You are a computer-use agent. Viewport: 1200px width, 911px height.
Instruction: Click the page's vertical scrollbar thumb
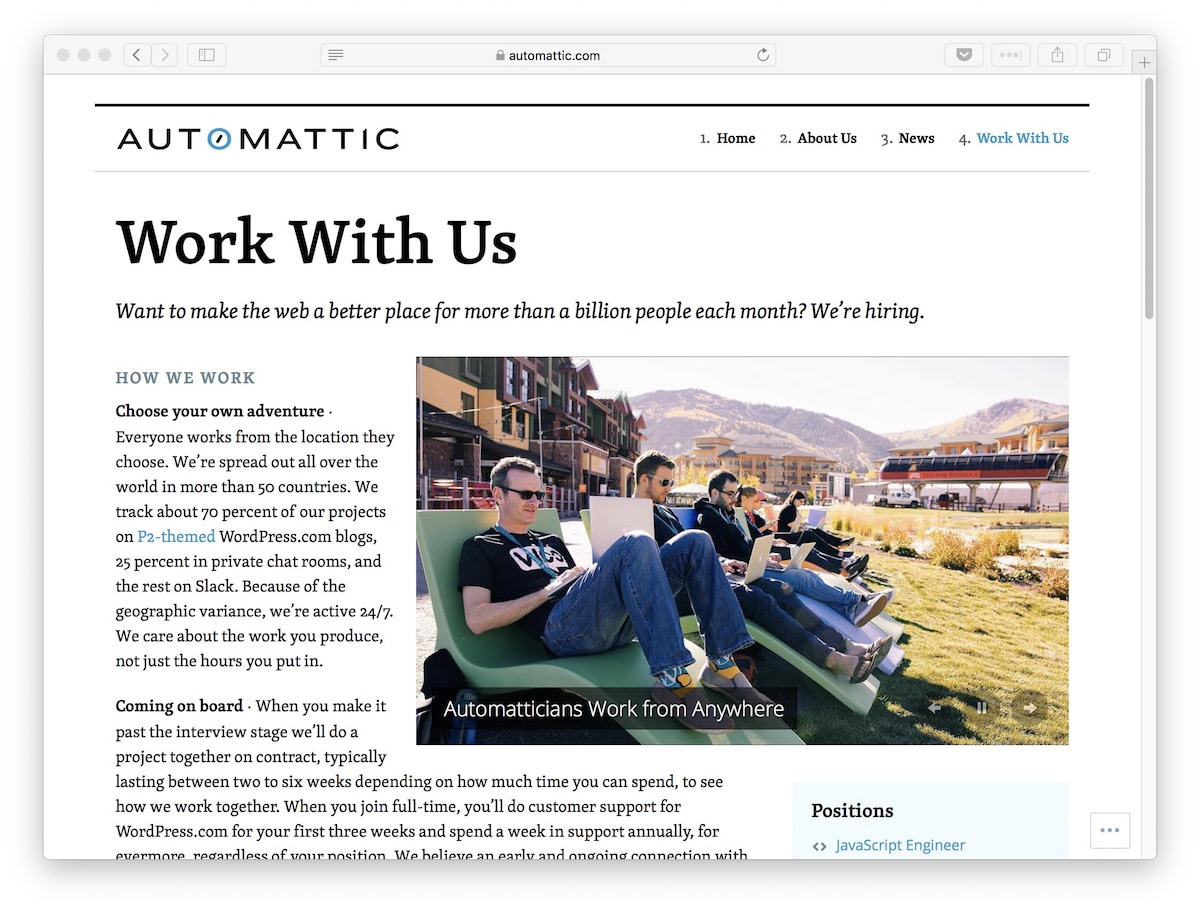tap(1149, 198)
